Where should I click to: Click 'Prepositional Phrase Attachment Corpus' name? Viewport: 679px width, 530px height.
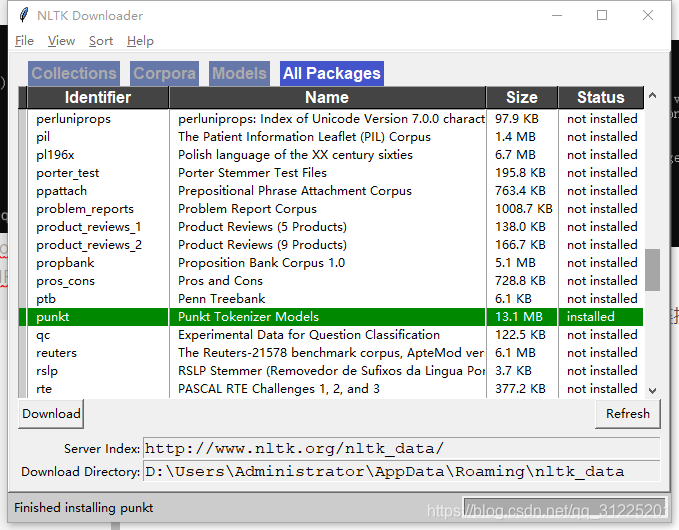point(294,191)
